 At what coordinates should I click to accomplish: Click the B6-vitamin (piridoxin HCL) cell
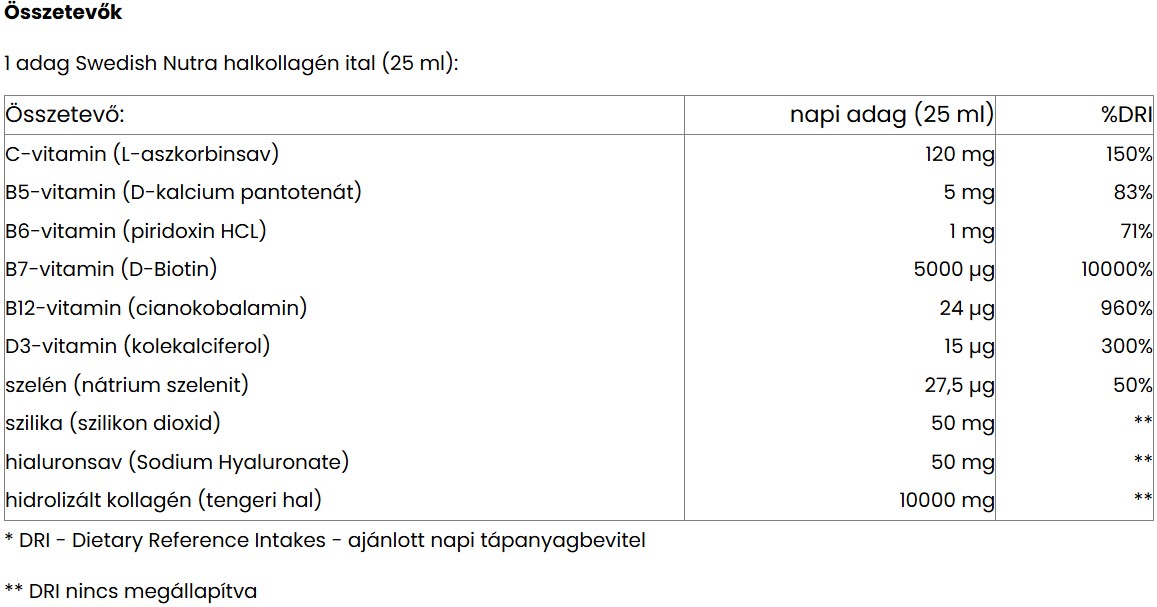[135, 231]
